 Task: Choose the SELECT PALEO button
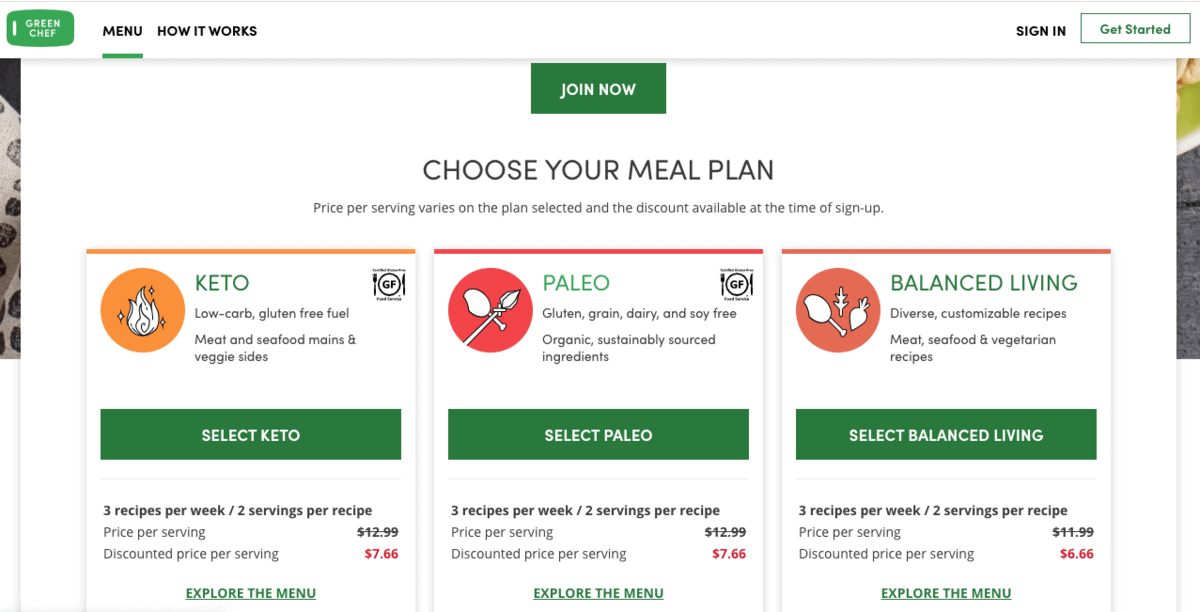598,435
